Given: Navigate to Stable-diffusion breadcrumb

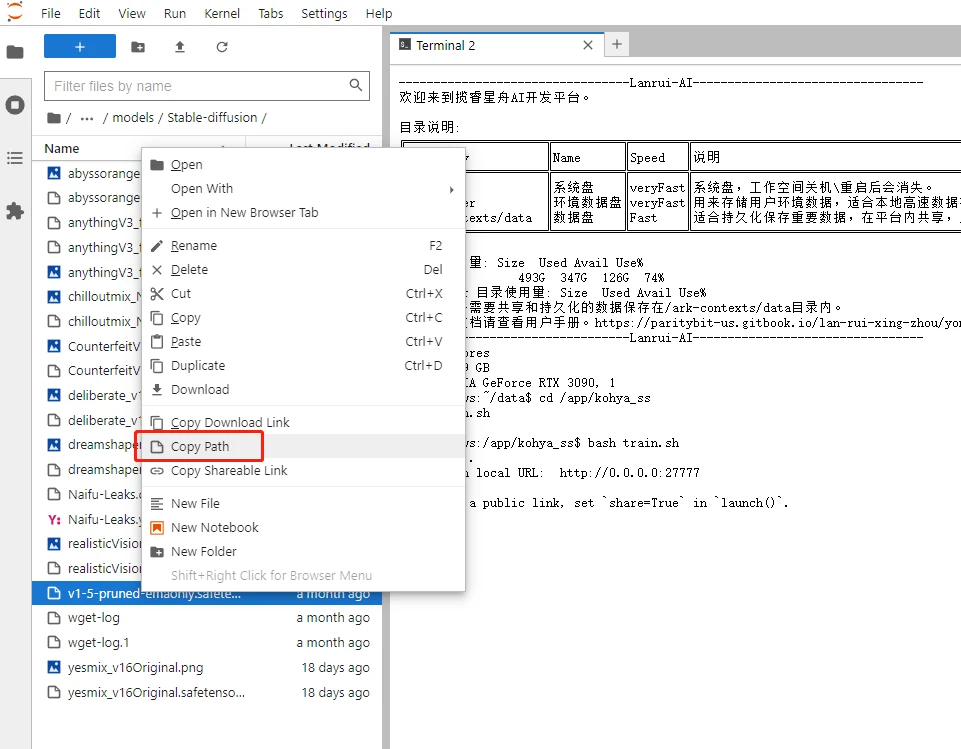Looking at the screenshot, I should point(212,118).
